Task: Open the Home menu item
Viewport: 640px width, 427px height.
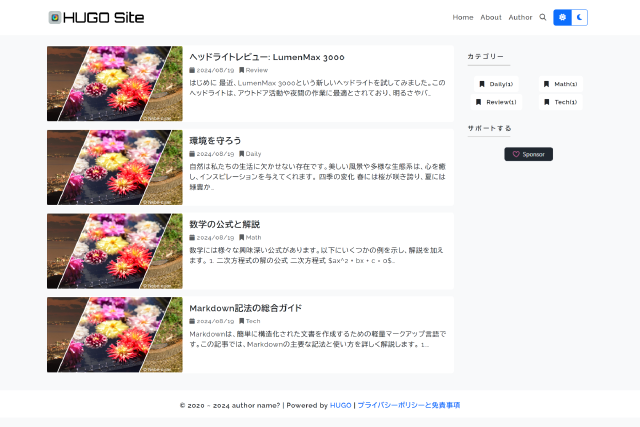Action: pyautogui.click(x=463, y=17)
